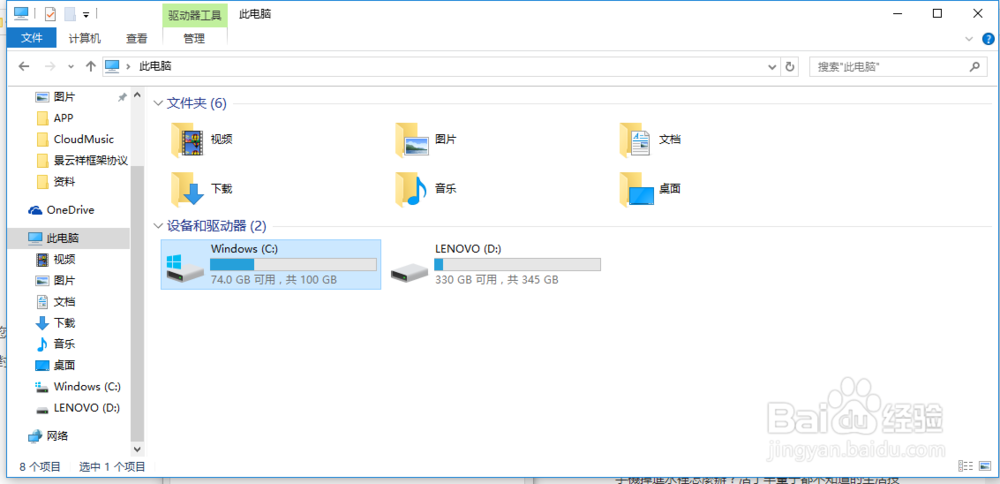Screen dimensions: 1000x484
Task: Click 此电脑 in address bar breadcrumb
Action: (155, 66)
